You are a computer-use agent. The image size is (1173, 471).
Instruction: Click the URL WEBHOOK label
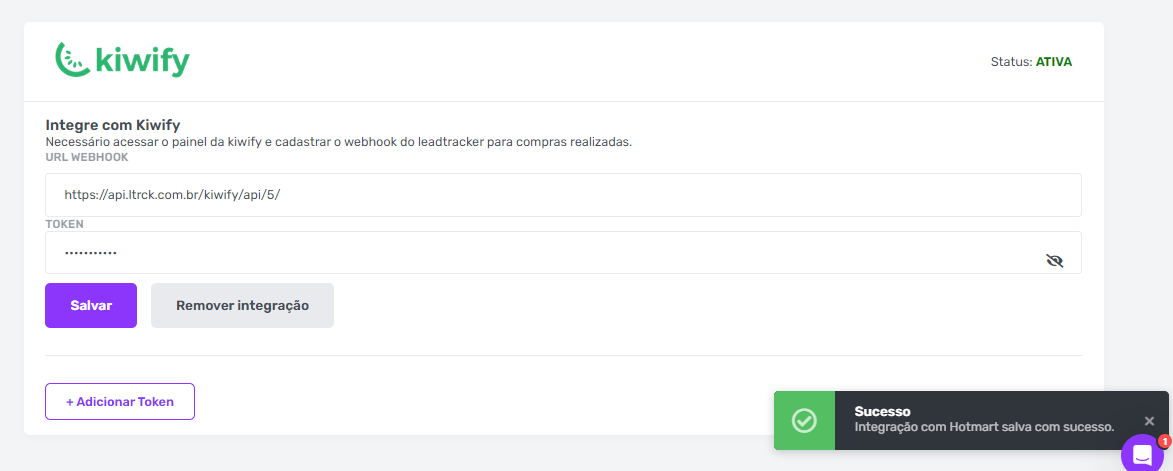pos(87,157)
